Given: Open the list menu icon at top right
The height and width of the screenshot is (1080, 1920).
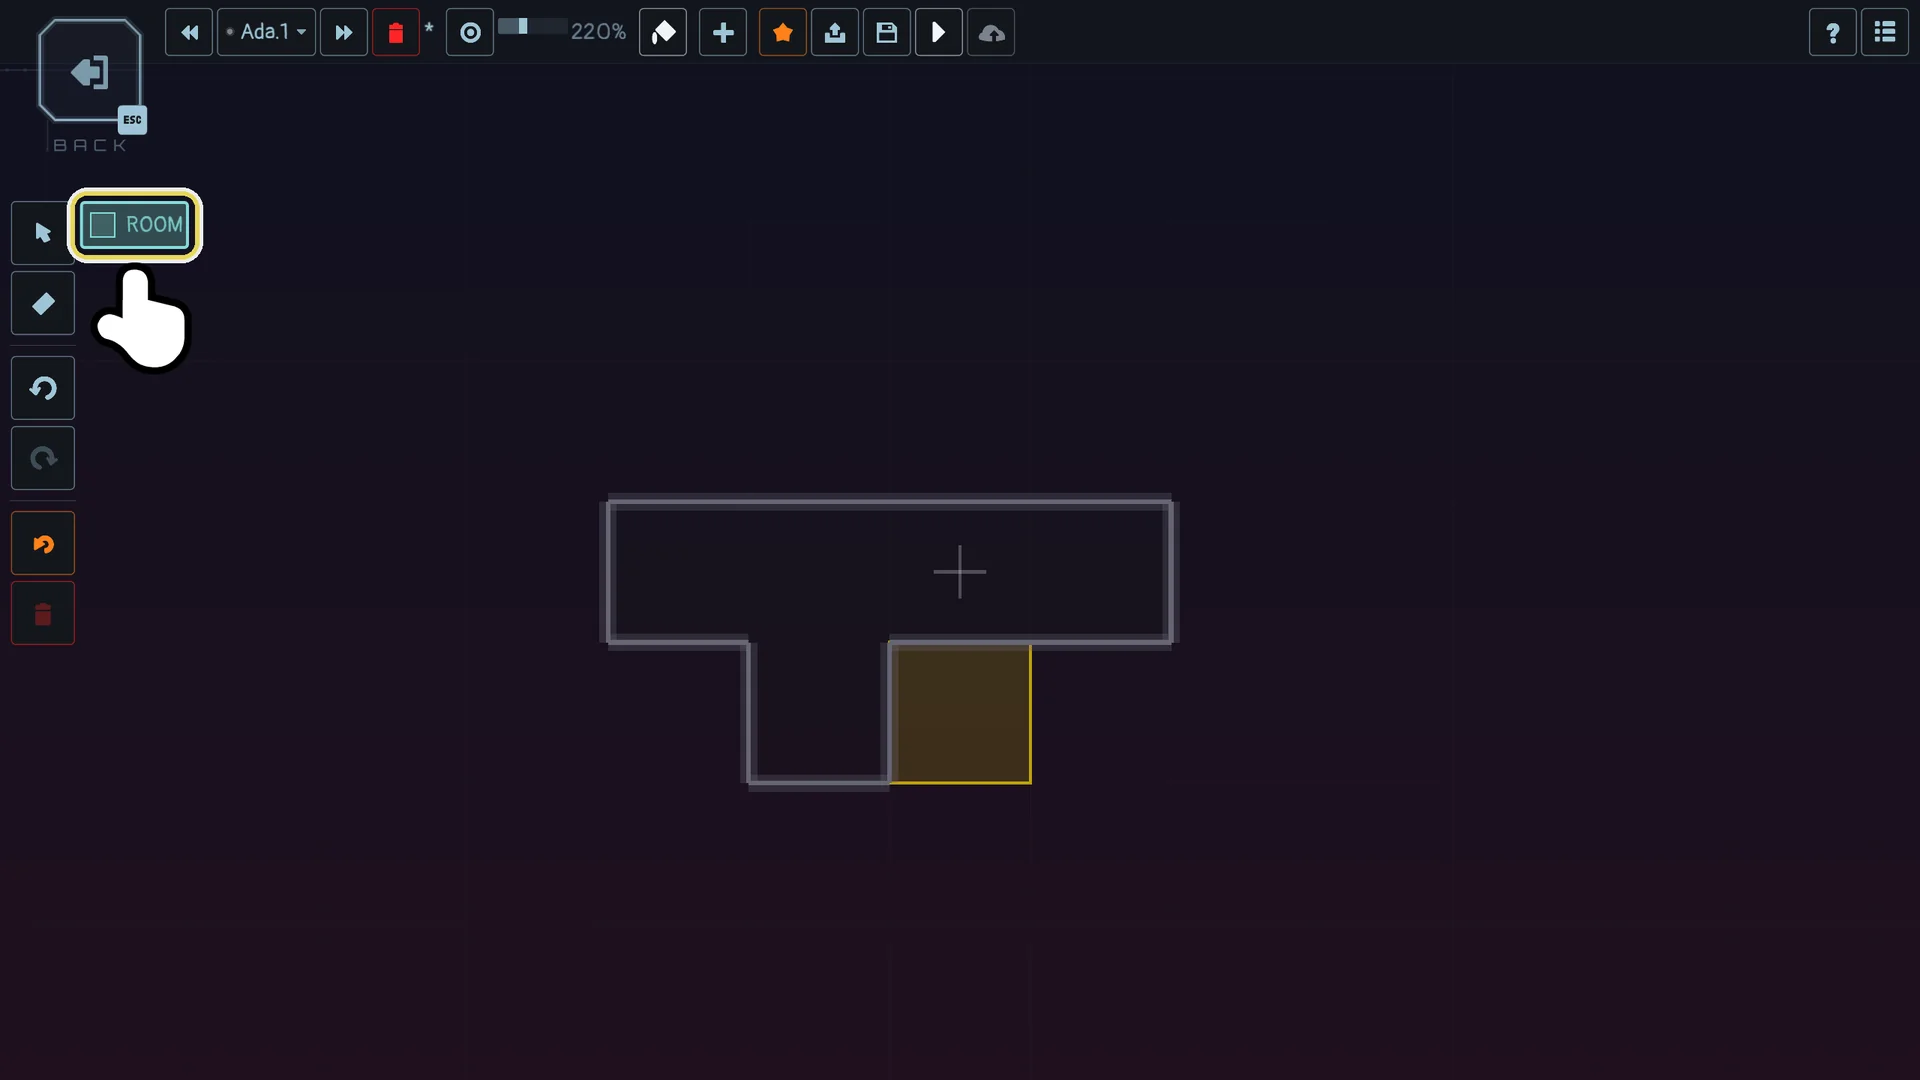Looking at the screenshot, I should (x=1885, y=32).
